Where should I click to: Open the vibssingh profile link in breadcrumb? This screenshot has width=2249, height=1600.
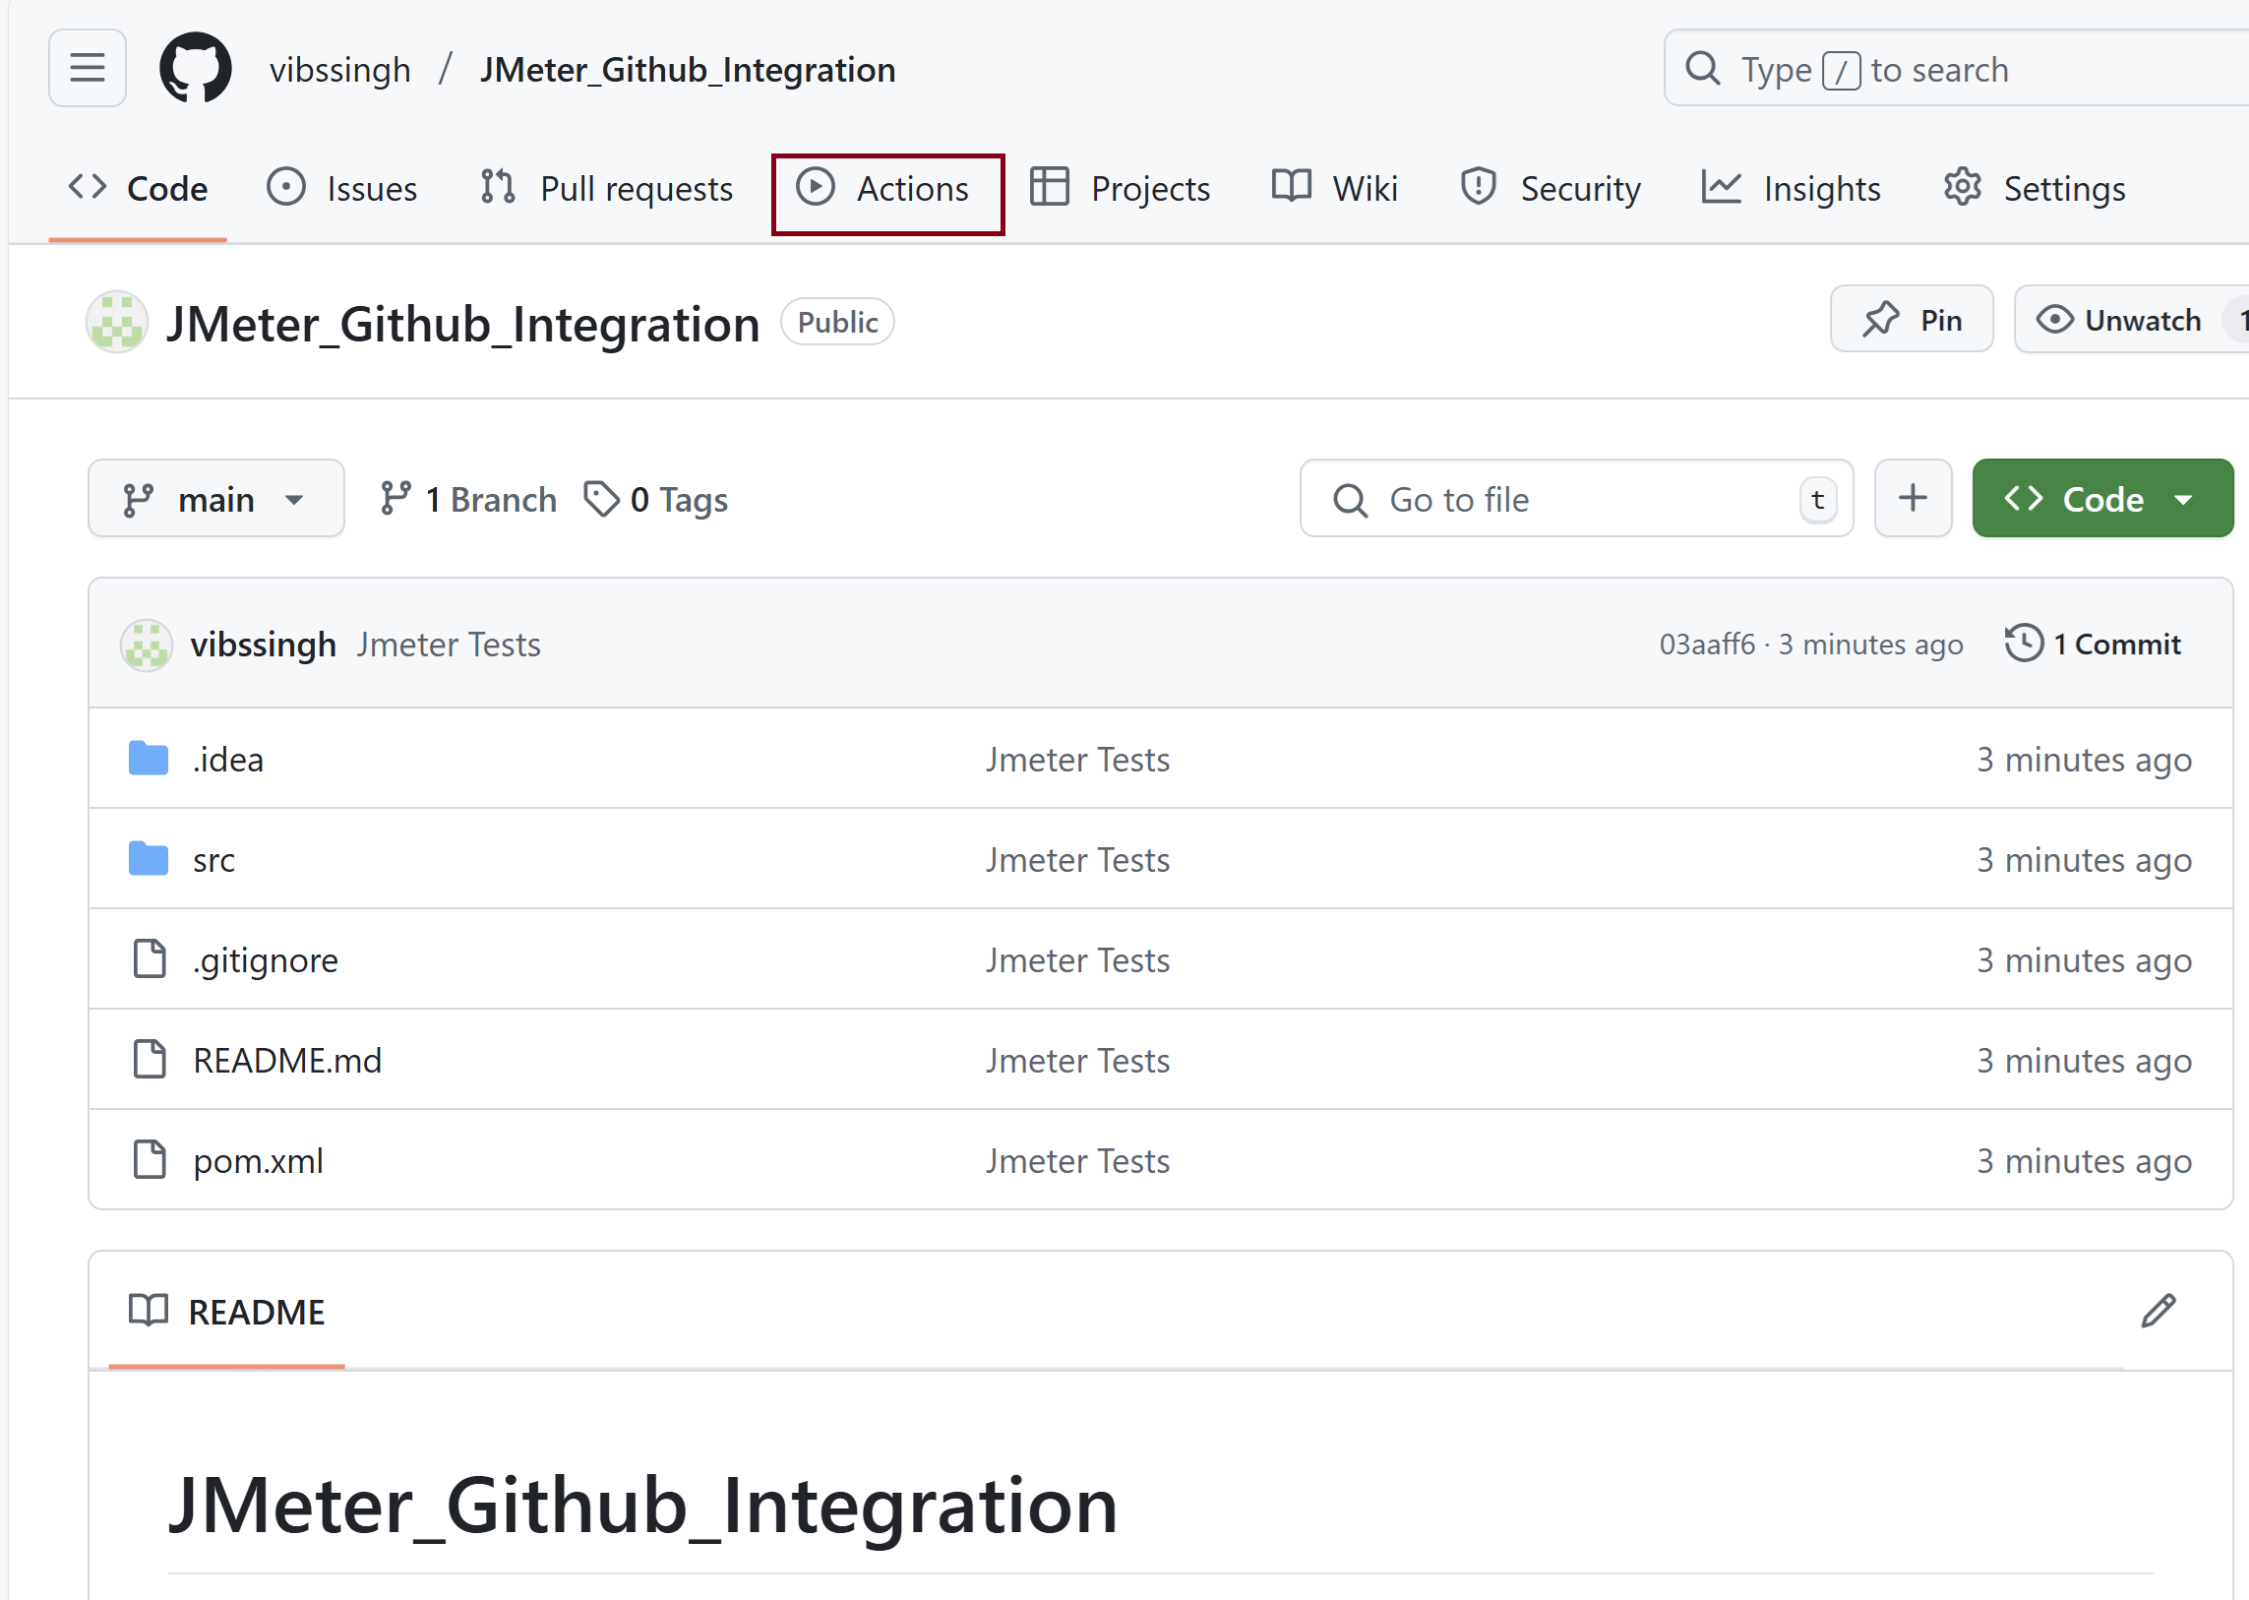pyautogui.click(x=340, y=69)
